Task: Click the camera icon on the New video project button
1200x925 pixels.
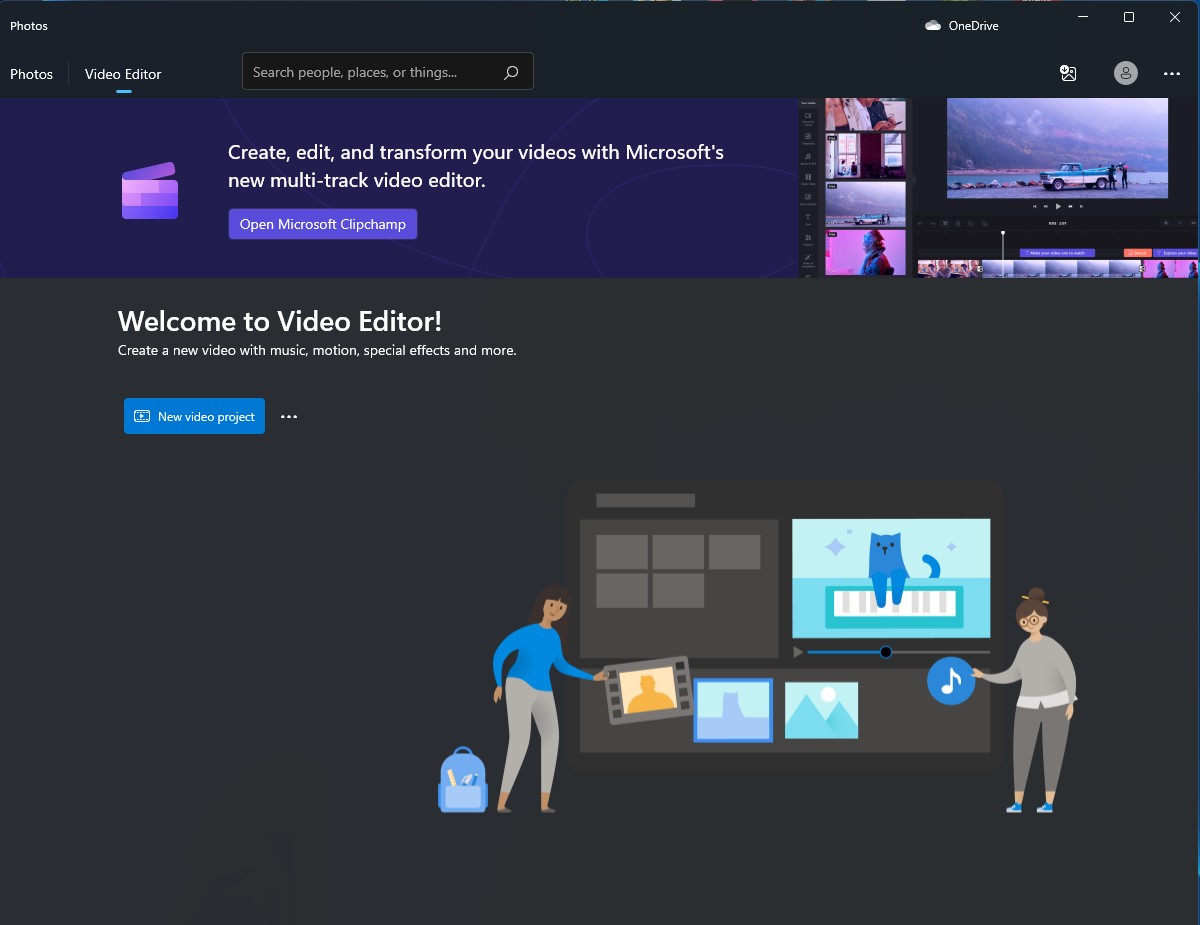Action: tap(143, 416)
